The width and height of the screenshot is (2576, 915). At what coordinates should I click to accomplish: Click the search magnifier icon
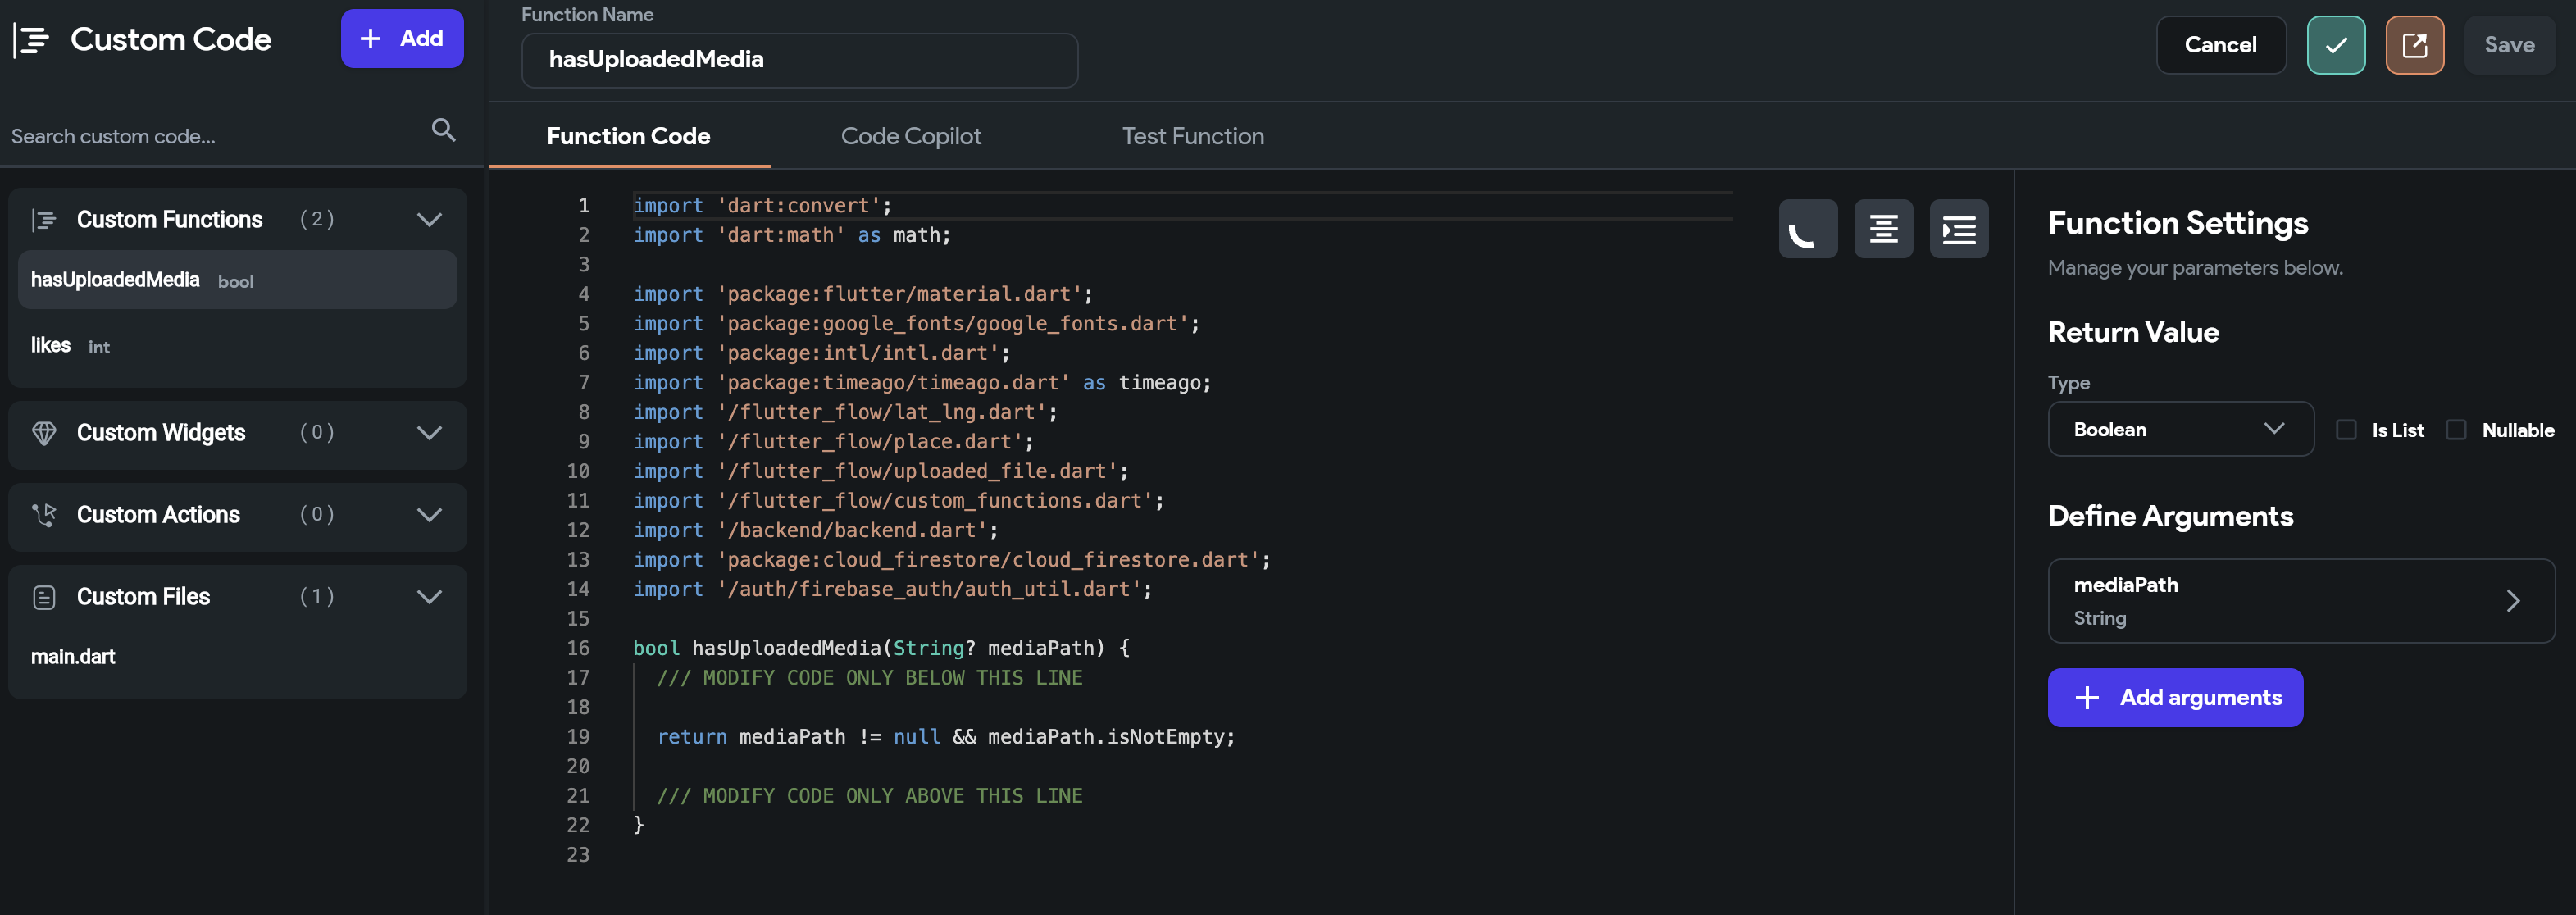point(443,130)
